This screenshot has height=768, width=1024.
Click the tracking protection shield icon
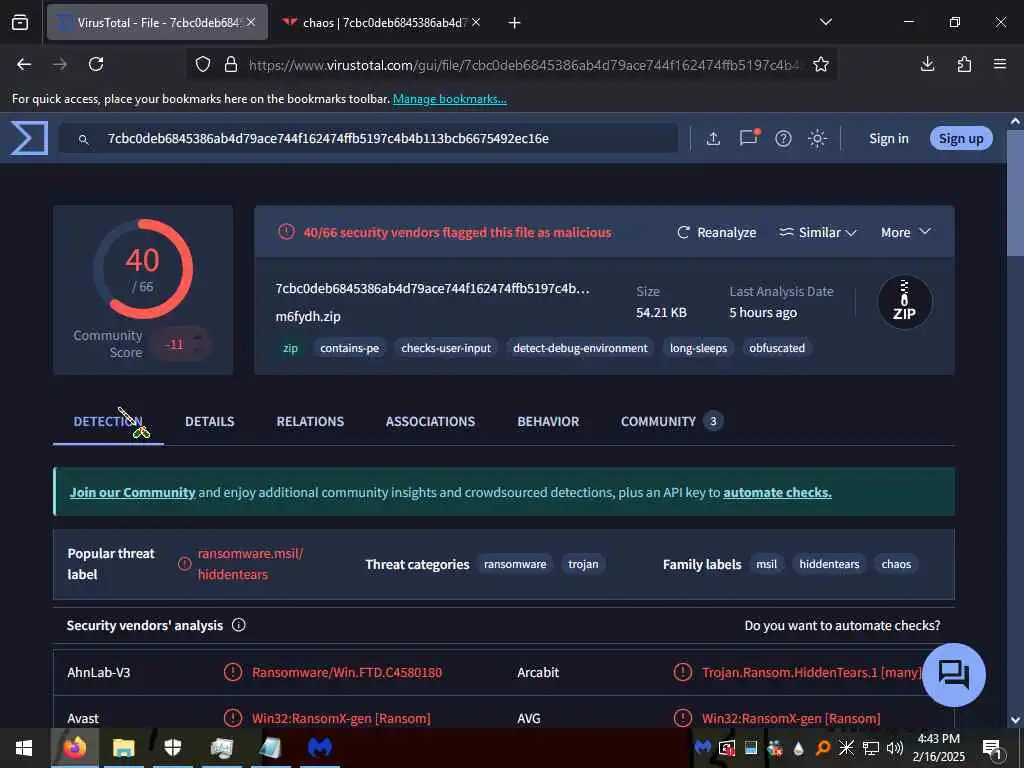tap(203, 64)
